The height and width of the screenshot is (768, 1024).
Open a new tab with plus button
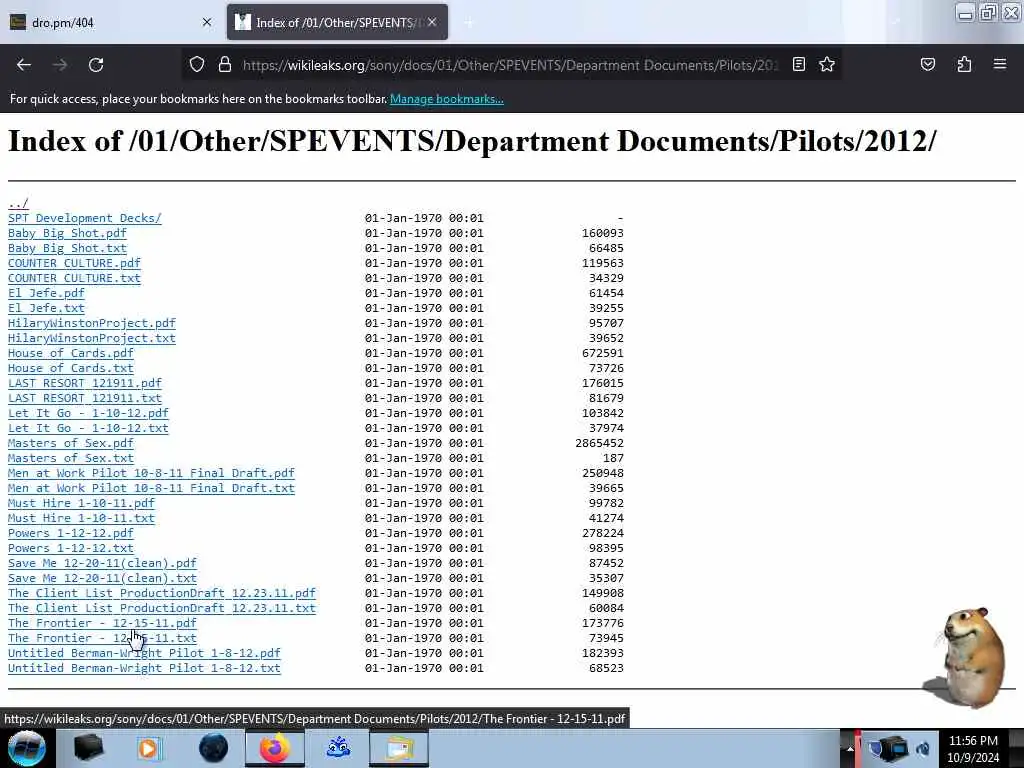point(468,22)
